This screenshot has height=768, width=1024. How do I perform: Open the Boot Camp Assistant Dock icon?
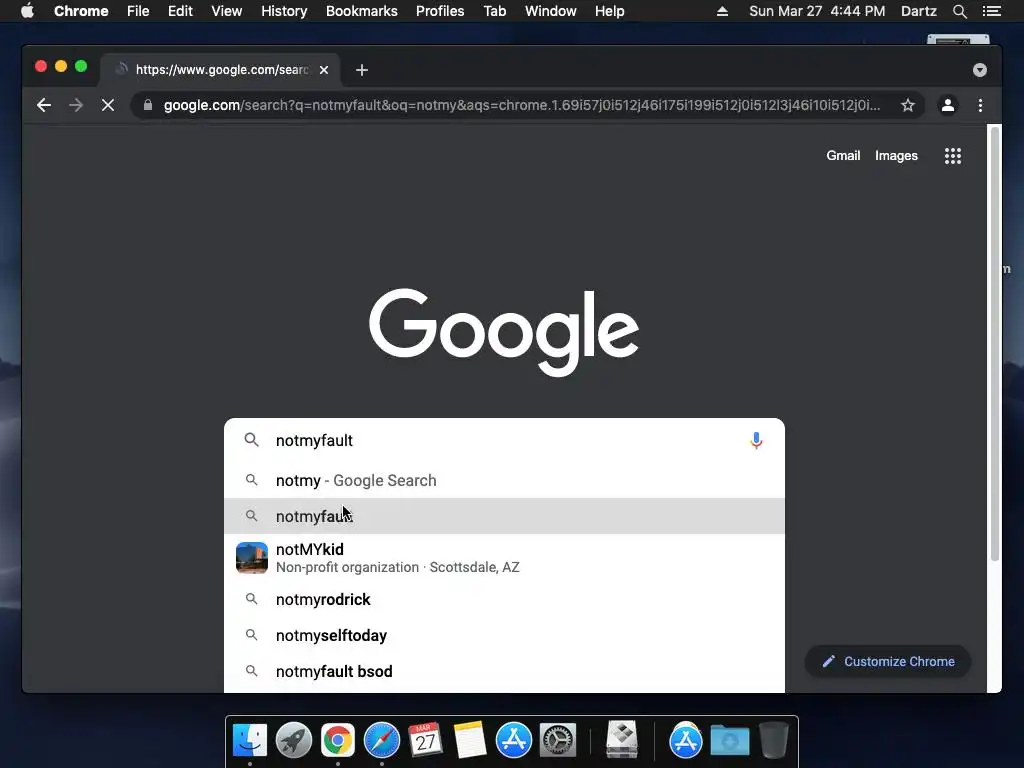622,740
